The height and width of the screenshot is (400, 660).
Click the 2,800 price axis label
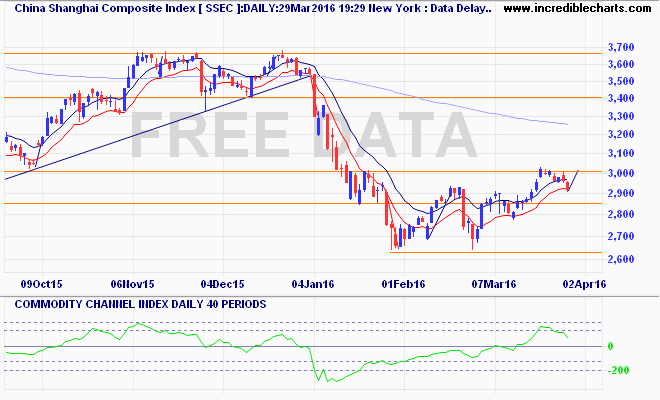(621, 214)
